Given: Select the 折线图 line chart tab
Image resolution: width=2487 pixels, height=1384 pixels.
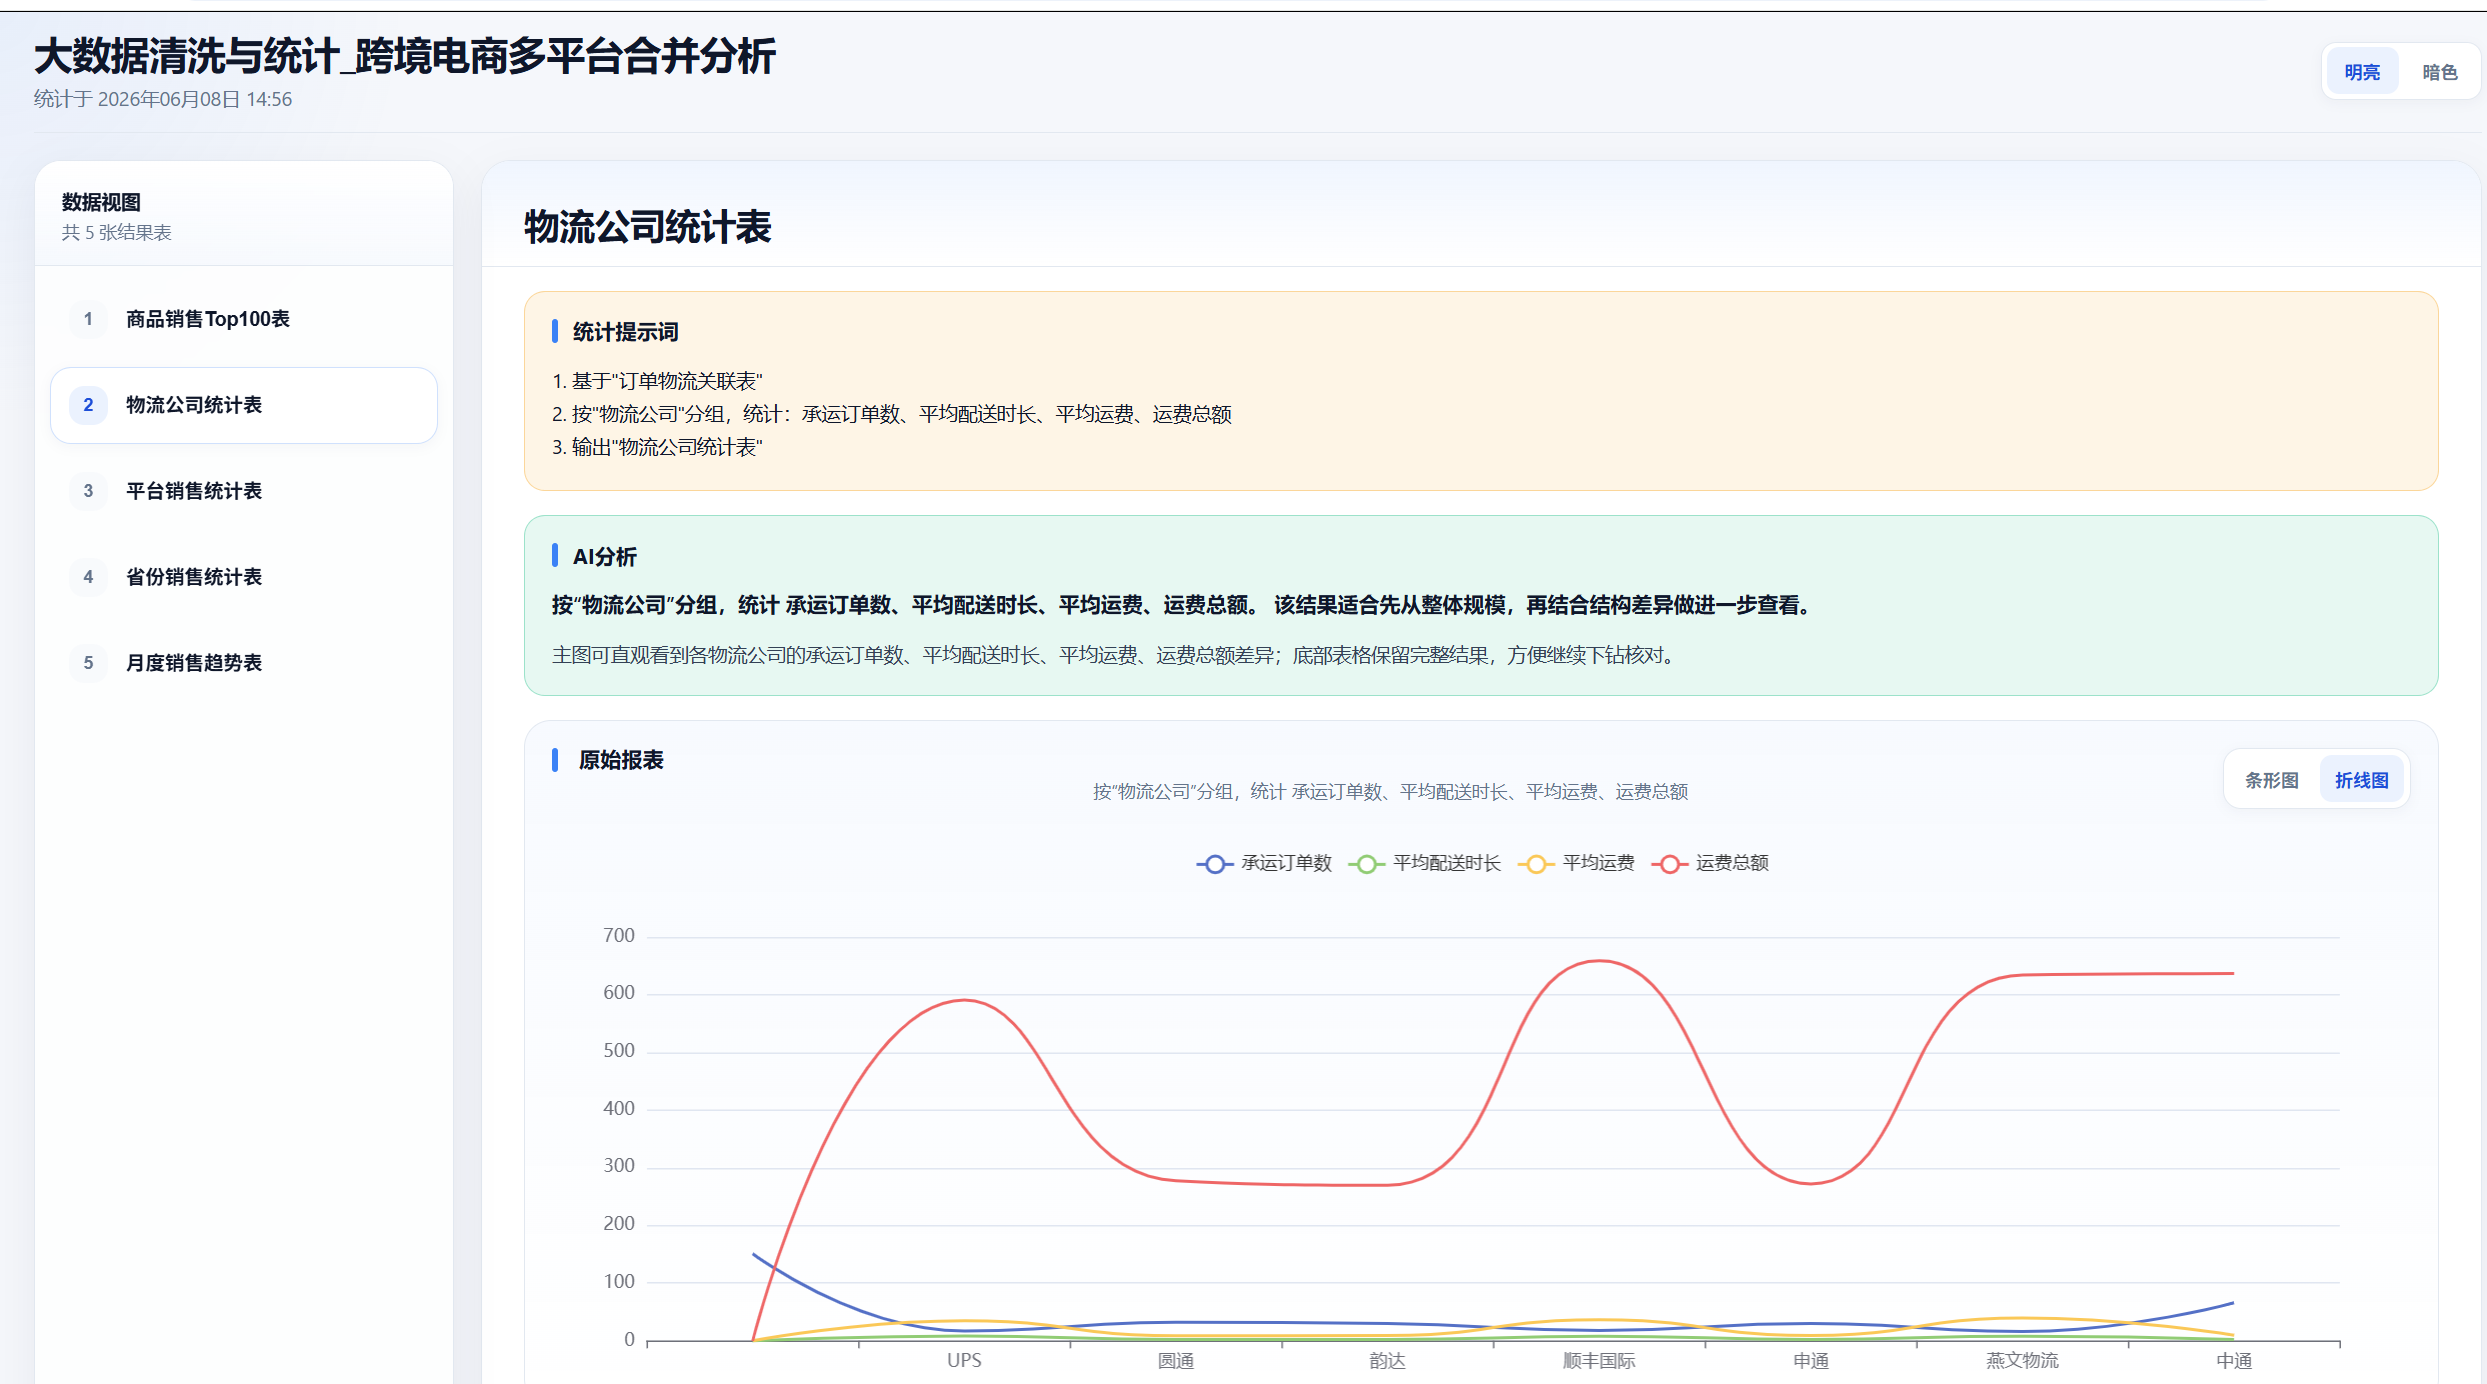Looking at the screenshot, I should coord(2361,780).
